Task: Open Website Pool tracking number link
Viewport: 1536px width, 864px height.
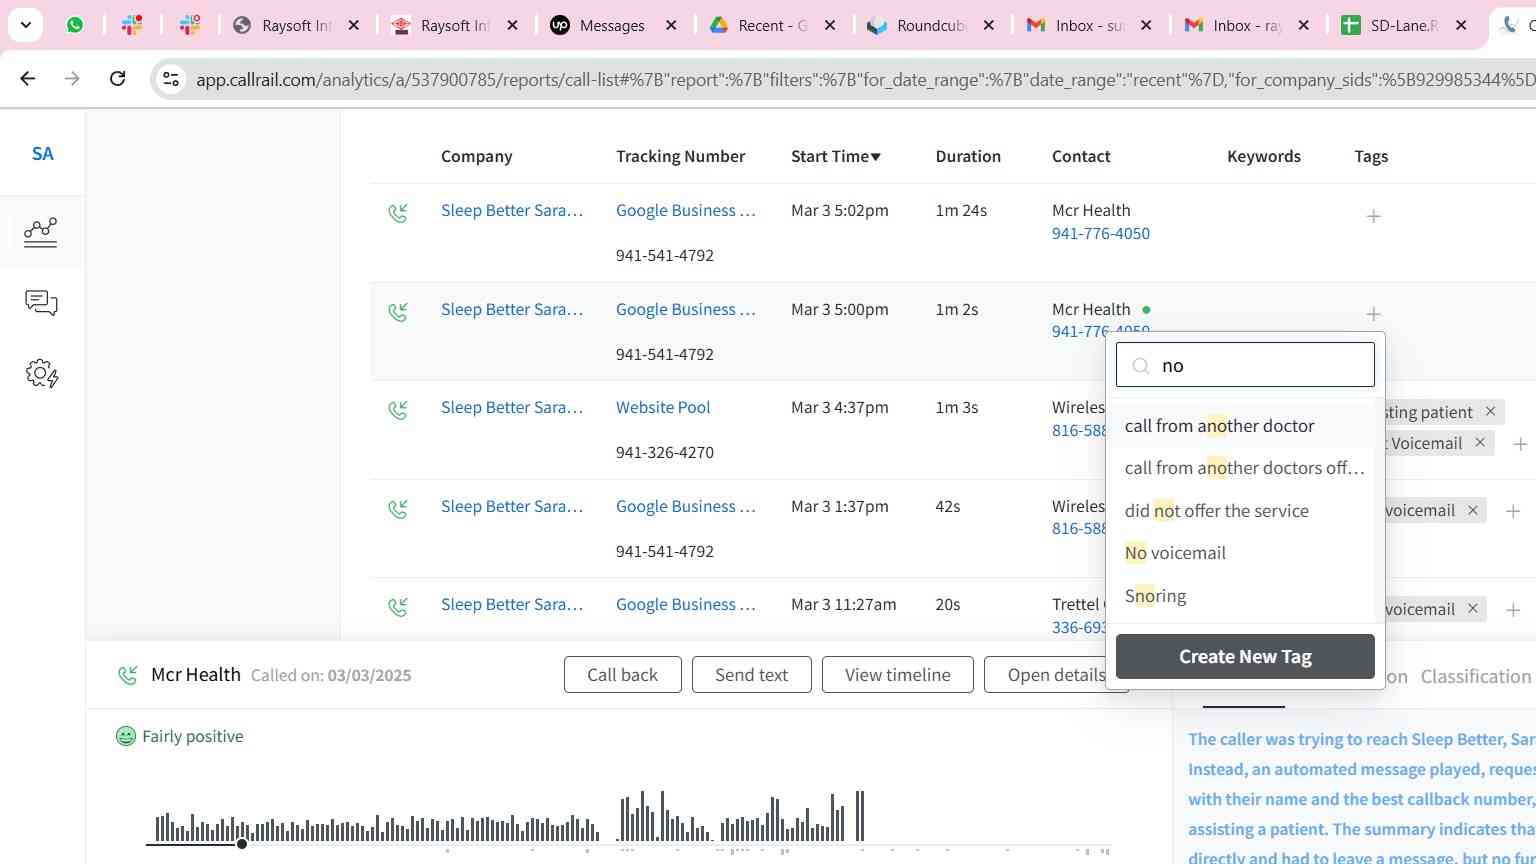Action: coord(663,407)
